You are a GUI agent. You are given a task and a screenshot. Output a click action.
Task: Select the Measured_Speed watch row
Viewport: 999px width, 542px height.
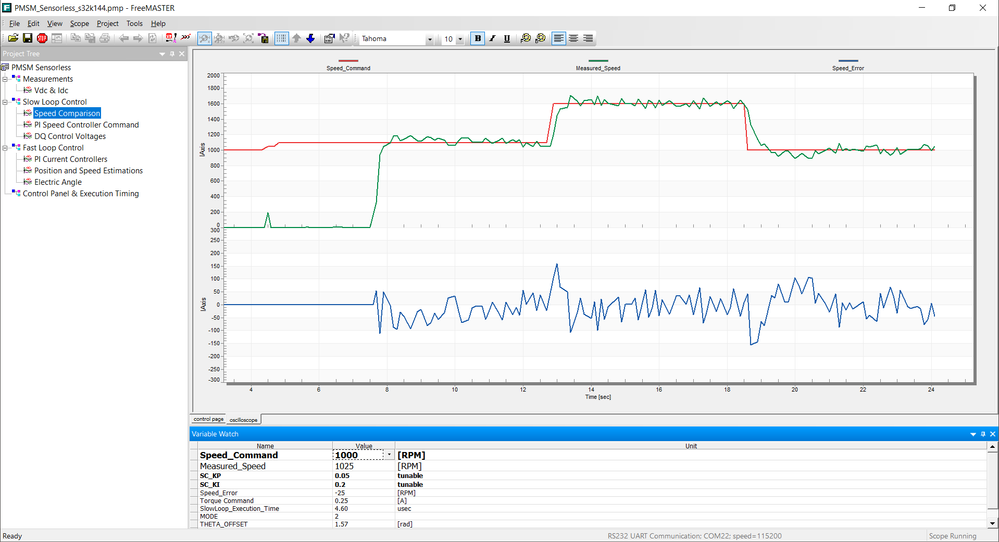589,466
